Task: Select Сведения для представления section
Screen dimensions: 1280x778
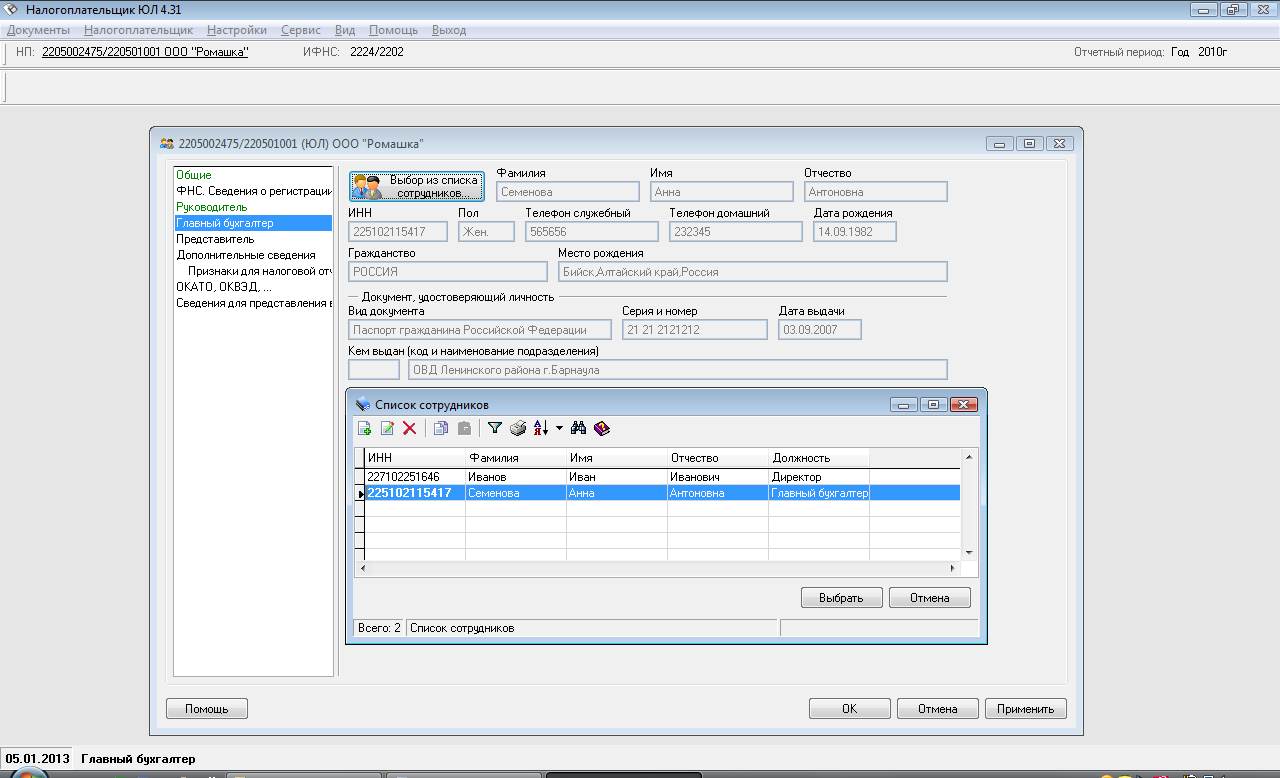Action: (x=253, y=303)
